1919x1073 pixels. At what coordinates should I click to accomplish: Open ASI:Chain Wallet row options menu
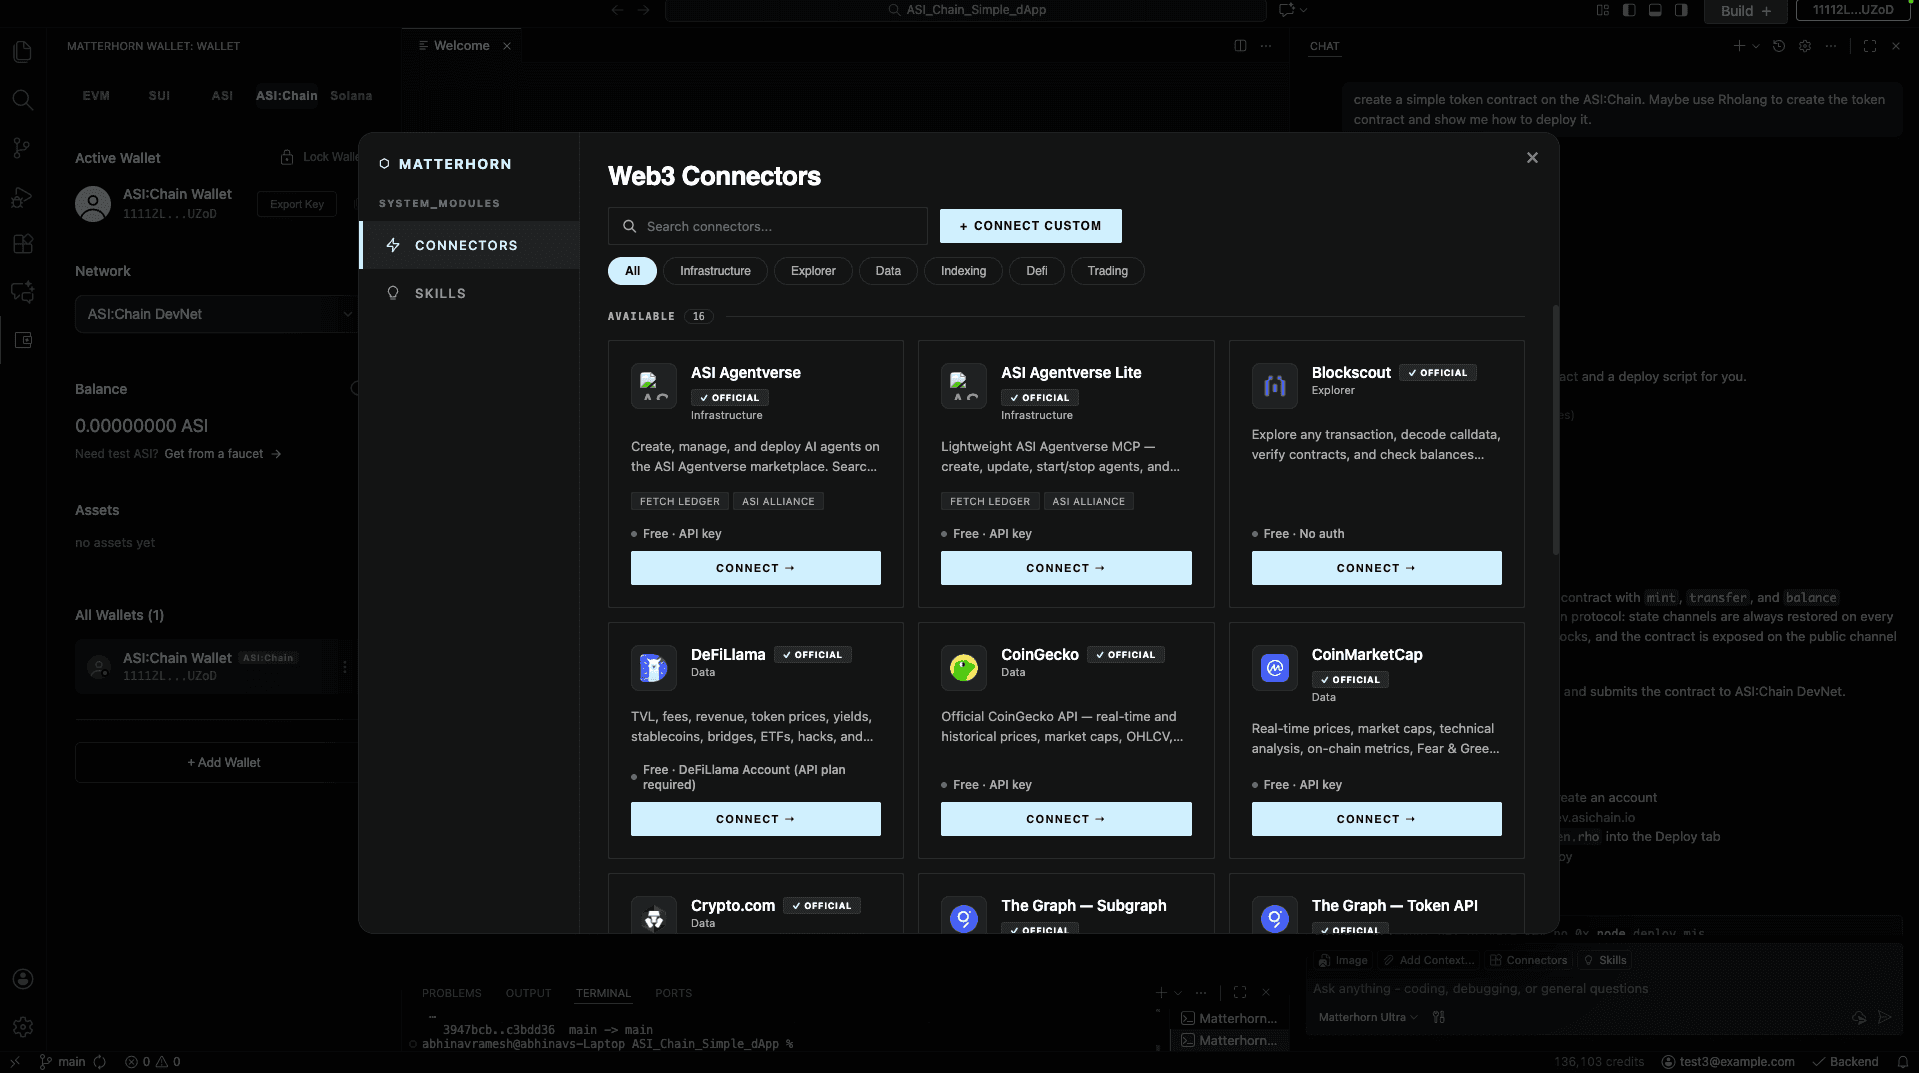coord(345,667)
